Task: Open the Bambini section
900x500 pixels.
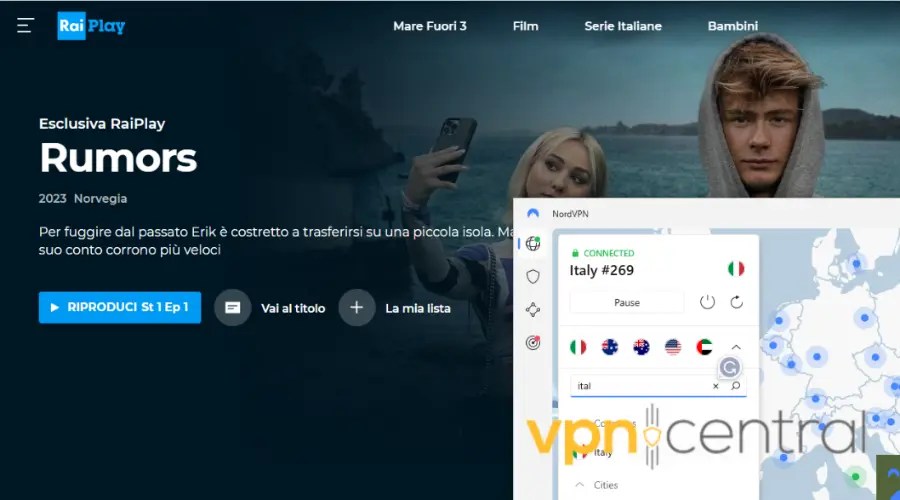Action: (x=732, y=26)
